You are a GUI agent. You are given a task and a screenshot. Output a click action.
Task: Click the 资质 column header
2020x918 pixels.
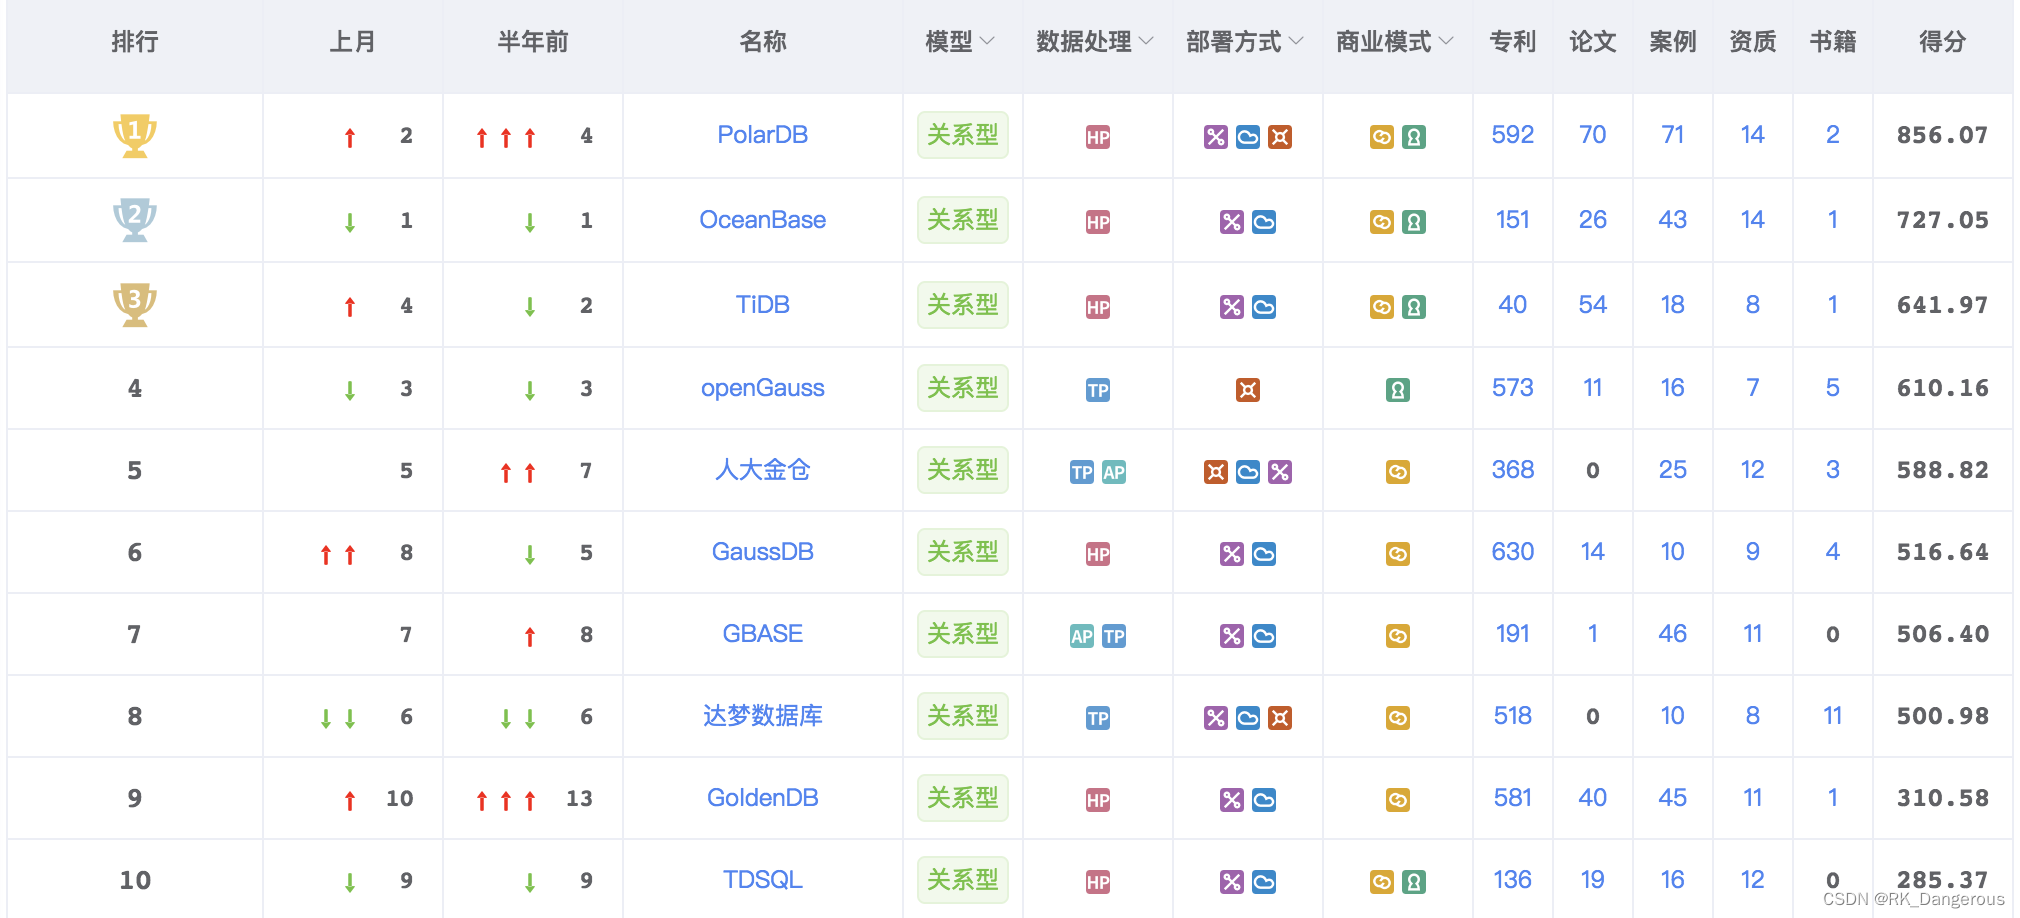[1753, 42]
